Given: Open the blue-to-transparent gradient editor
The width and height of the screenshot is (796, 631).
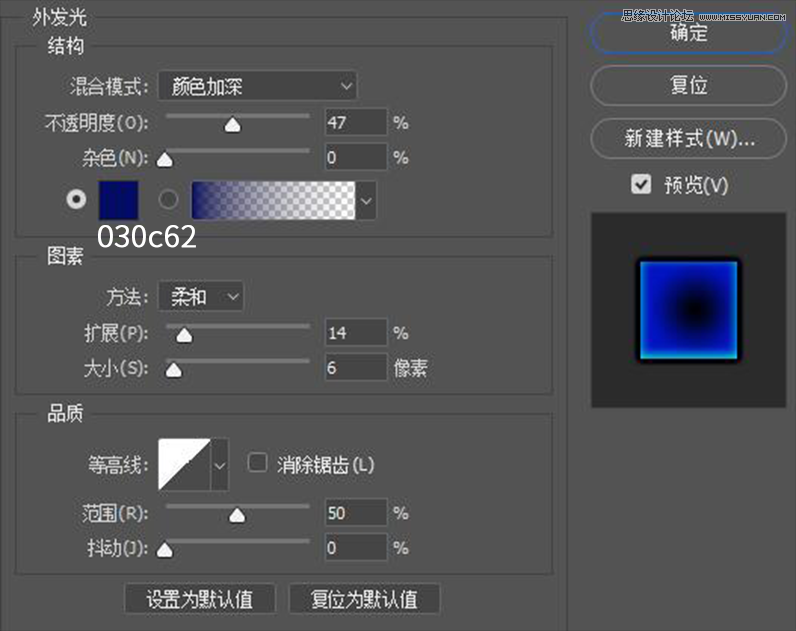Looking at the screenshot, I should pos(273,200).
